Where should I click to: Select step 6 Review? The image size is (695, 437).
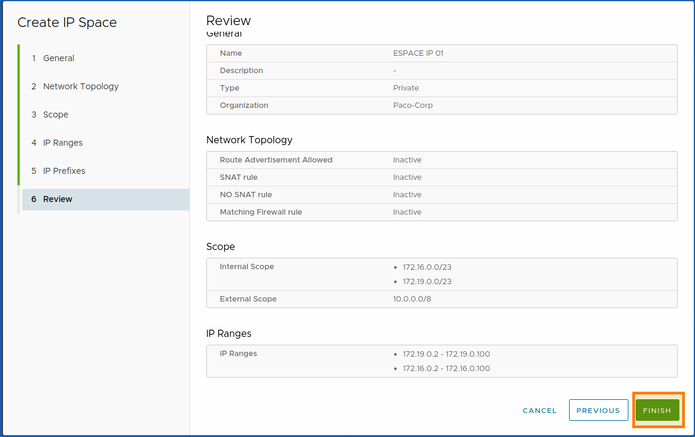pos(105,199)
